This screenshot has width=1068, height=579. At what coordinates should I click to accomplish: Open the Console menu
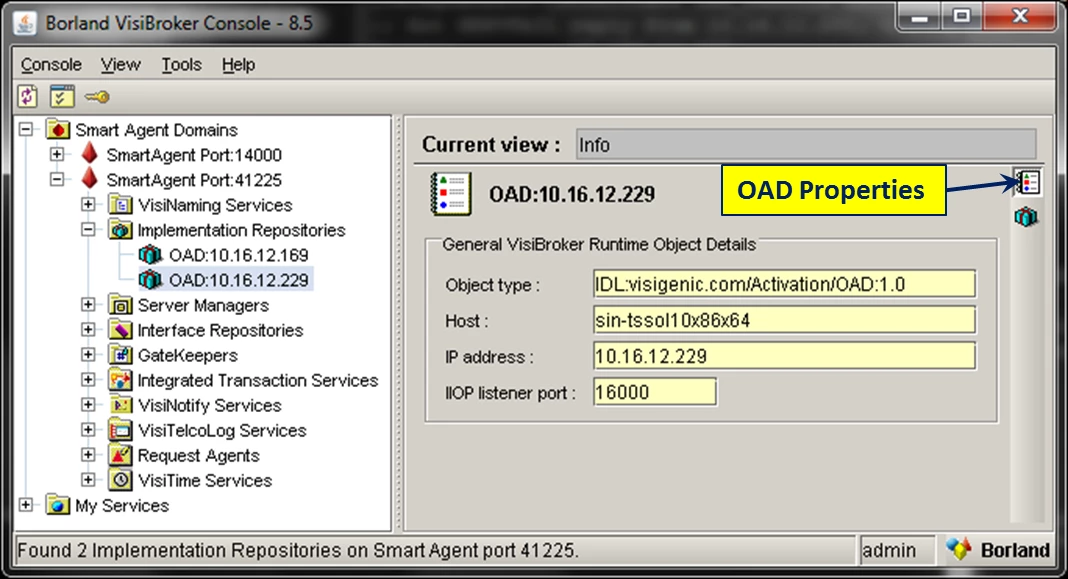coord(51,65)
